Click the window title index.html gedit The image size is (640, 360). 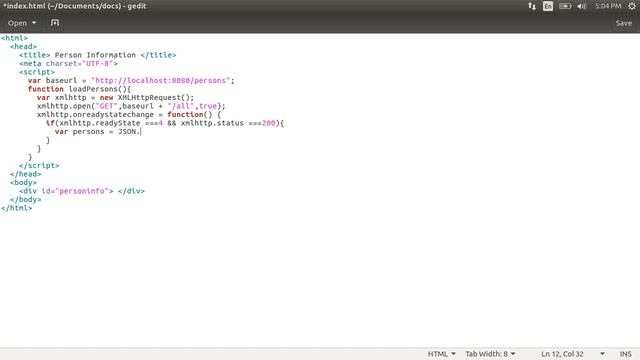[75, 6]
